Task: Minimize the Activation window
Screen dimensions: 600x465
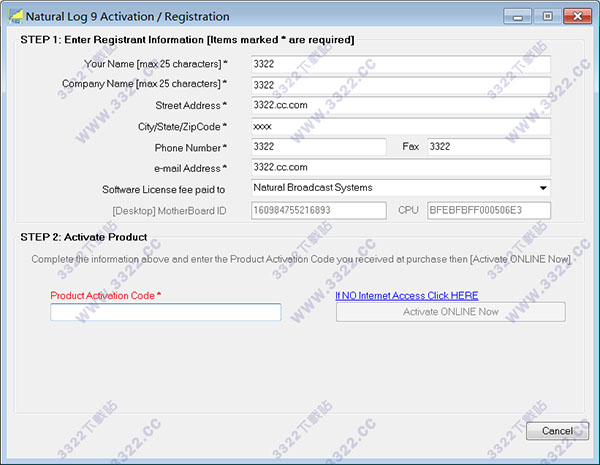Action: pos(517,16)
